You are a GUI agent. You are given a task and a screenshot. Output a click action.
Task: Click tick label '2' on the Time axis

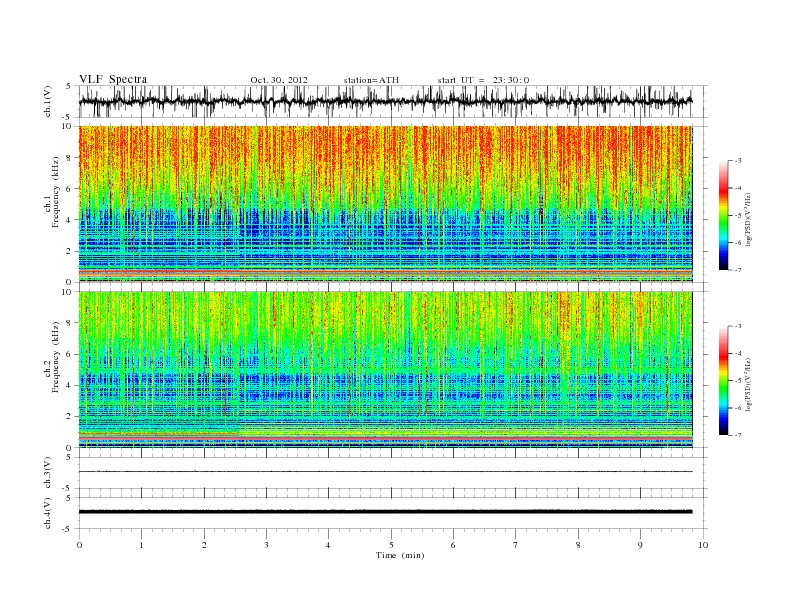pyautogui.click(x=204, y=545)
